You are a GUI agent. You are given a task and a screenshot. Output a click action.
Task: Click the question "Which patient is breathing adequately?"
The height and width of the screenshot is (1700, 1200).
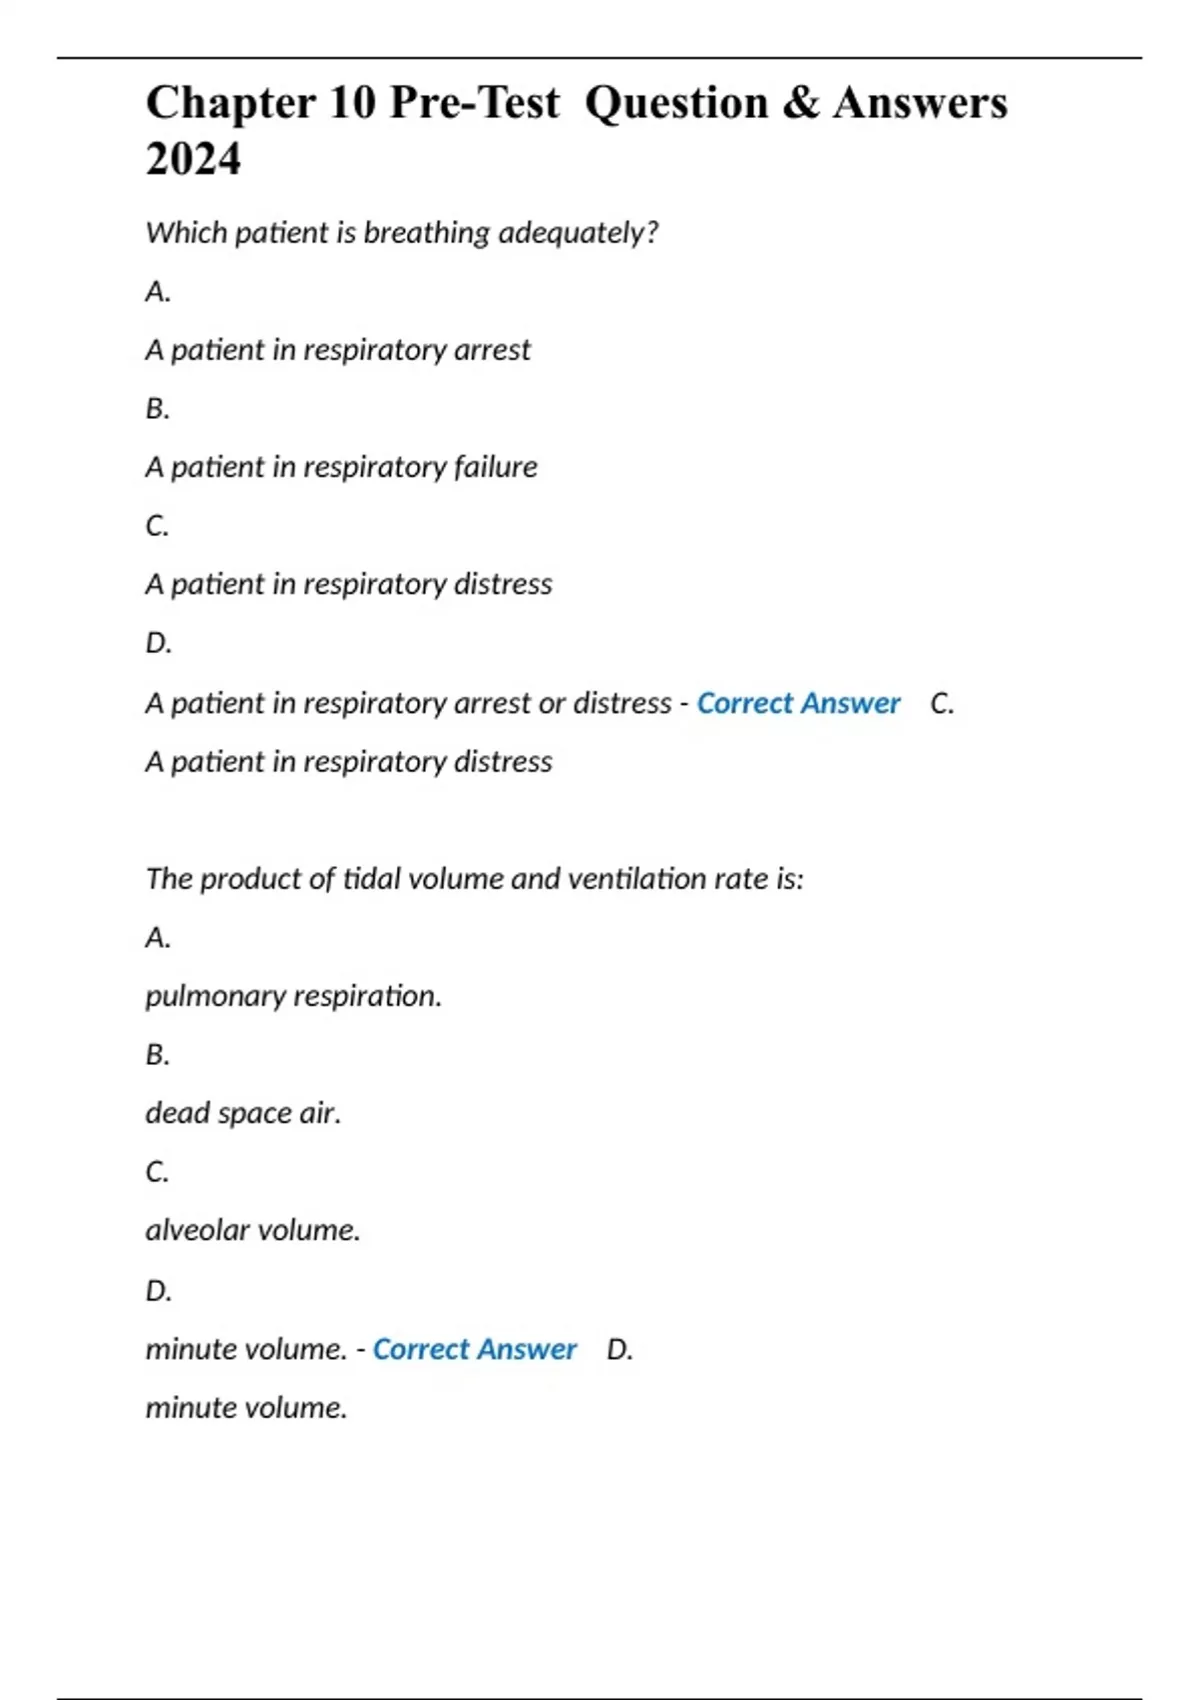402,233
